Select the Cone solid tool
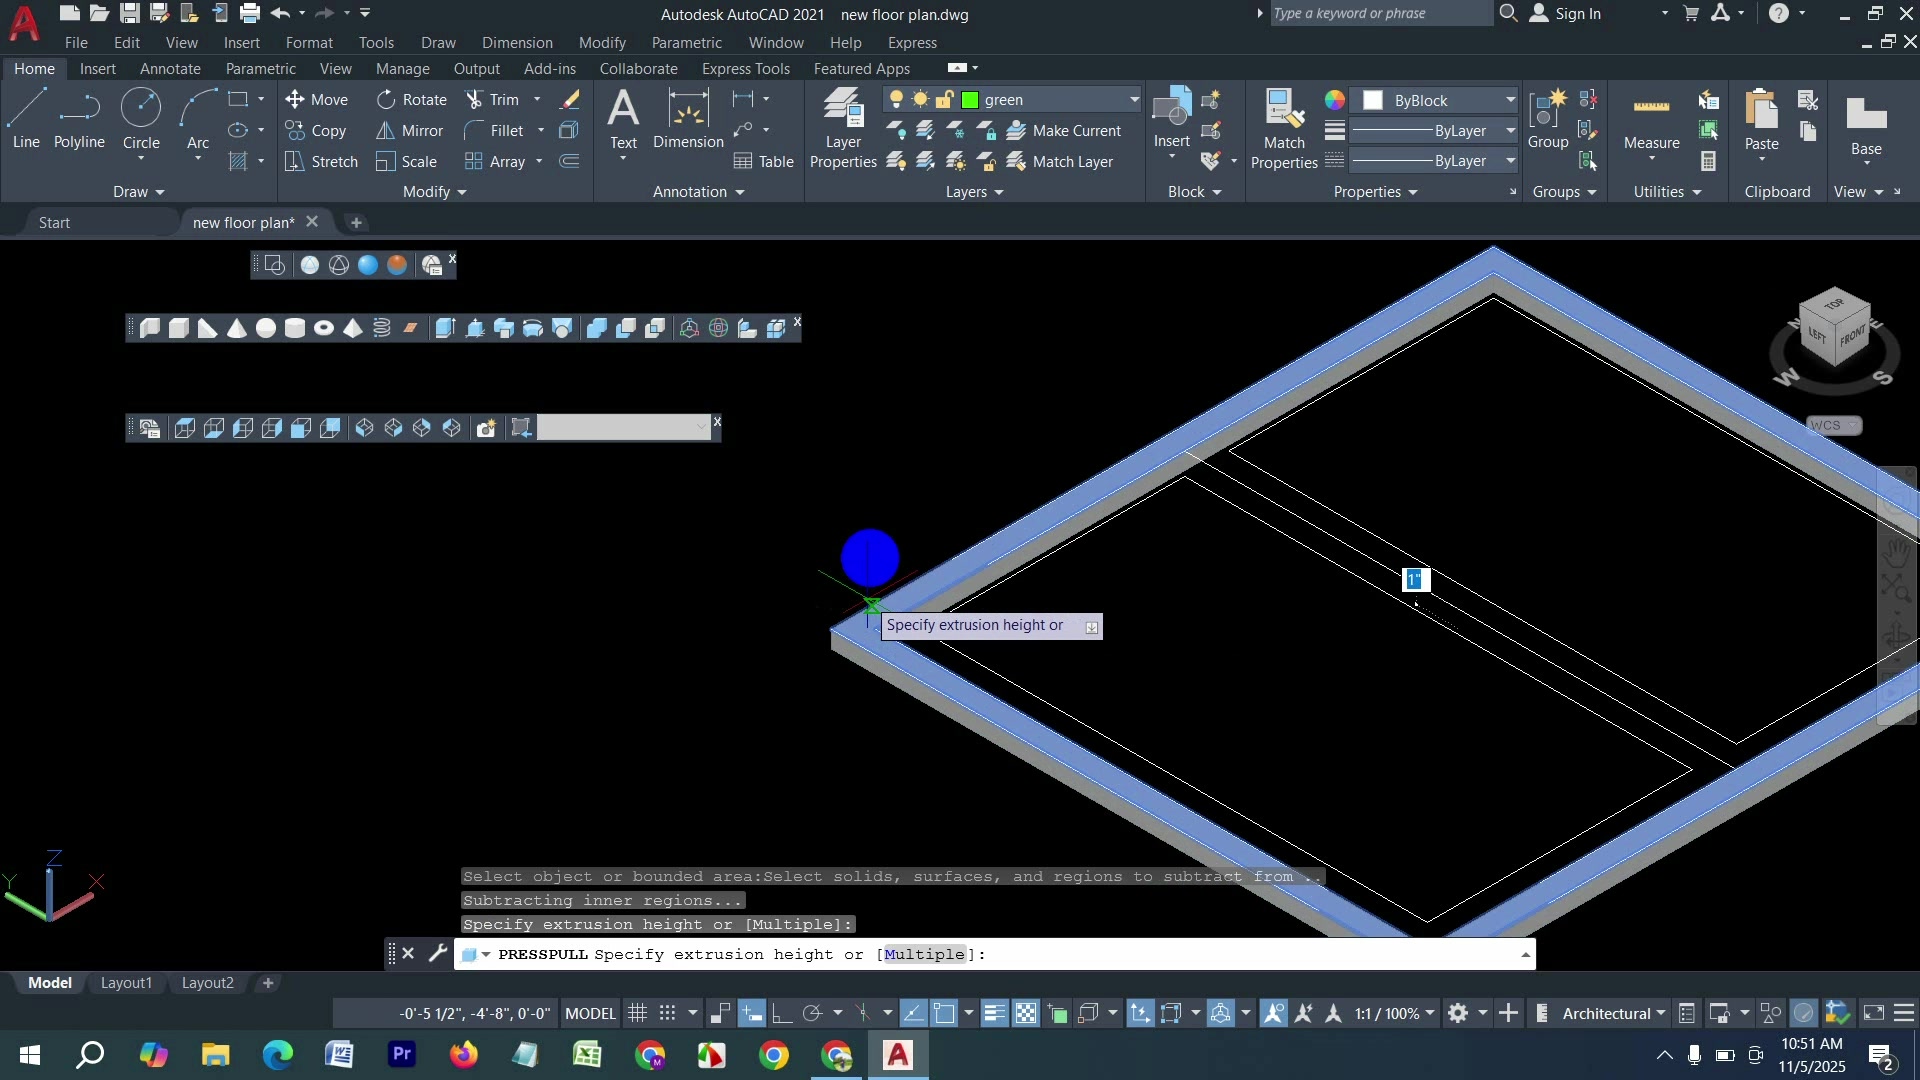The height and width of the screenshot is (1080, 1920). click(x=237, y=328)
